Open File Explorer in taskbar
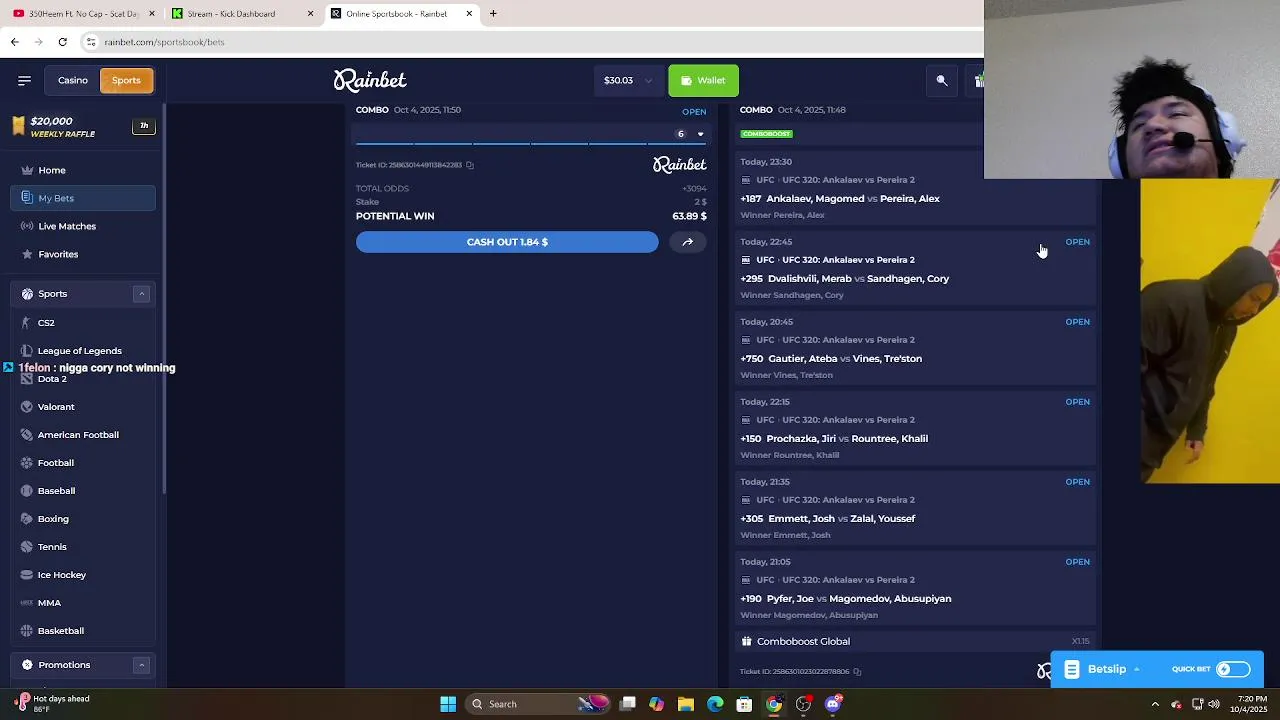1280x720 pixels. (x=686, y=704)
